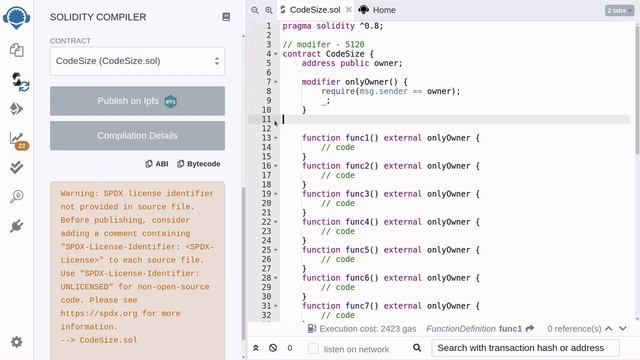Click 'address public owner;' line
The height and width of the screenshot is (360, 640).
pos(352,63)
